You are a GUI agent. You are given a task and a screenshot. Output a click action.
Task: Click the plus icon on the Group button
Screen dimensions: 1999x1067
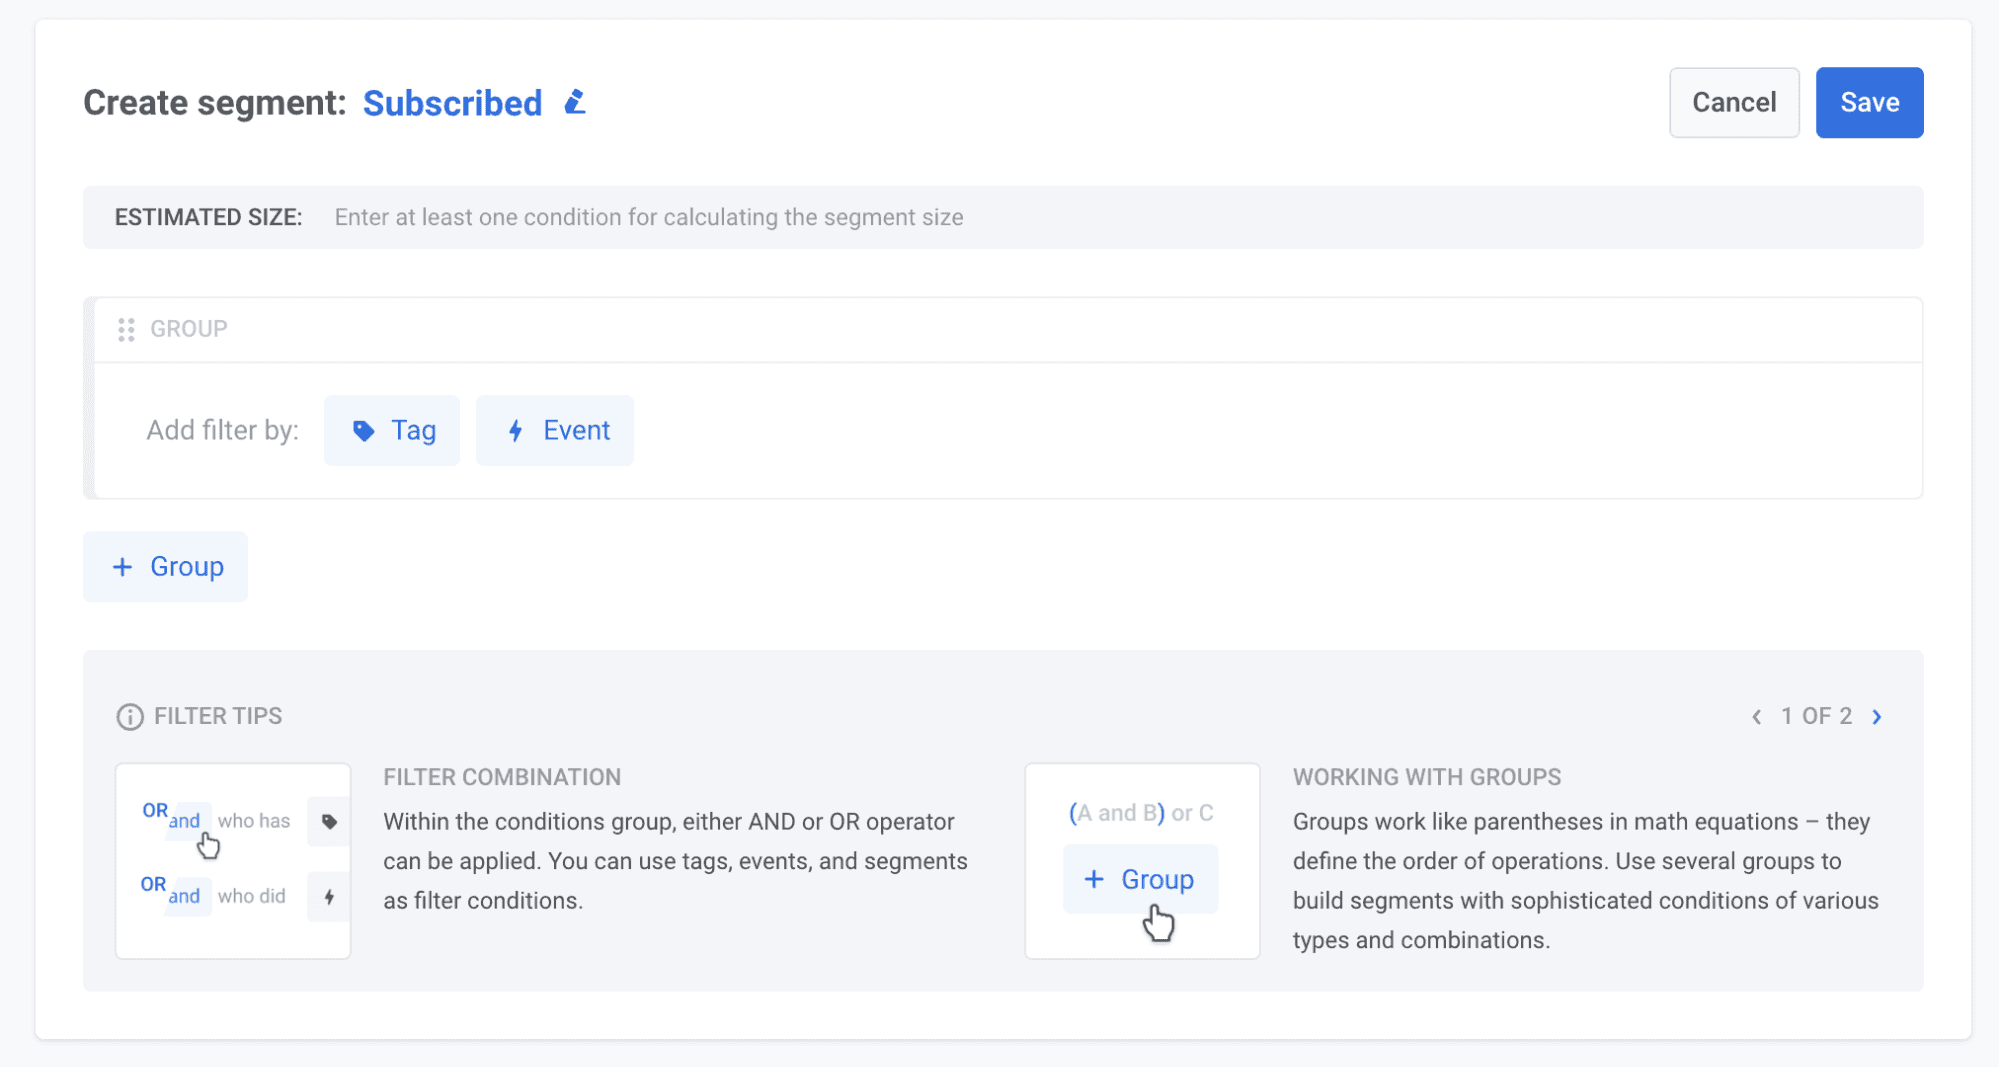(122, 566)
